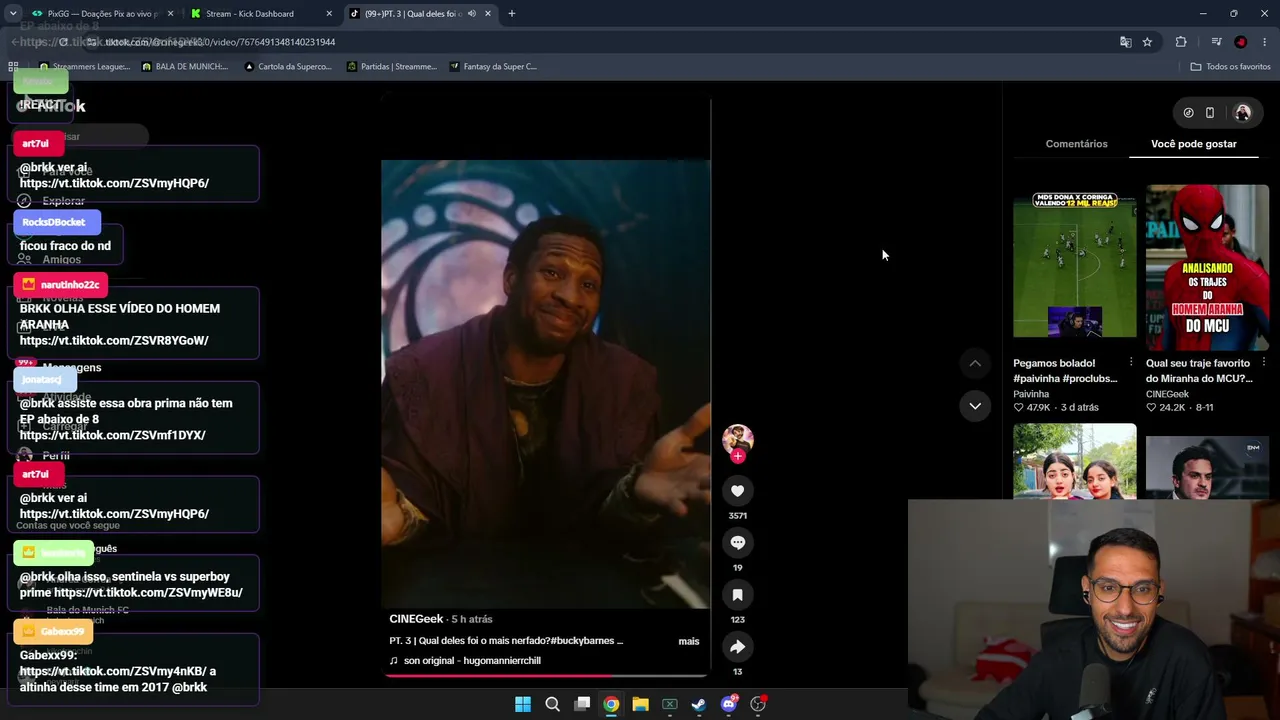This screenshot has width=1280, height=720.
Task: Open the Spider-Man "trajes do MCU" video thumbnail
Action: (x=1207, y=267)
